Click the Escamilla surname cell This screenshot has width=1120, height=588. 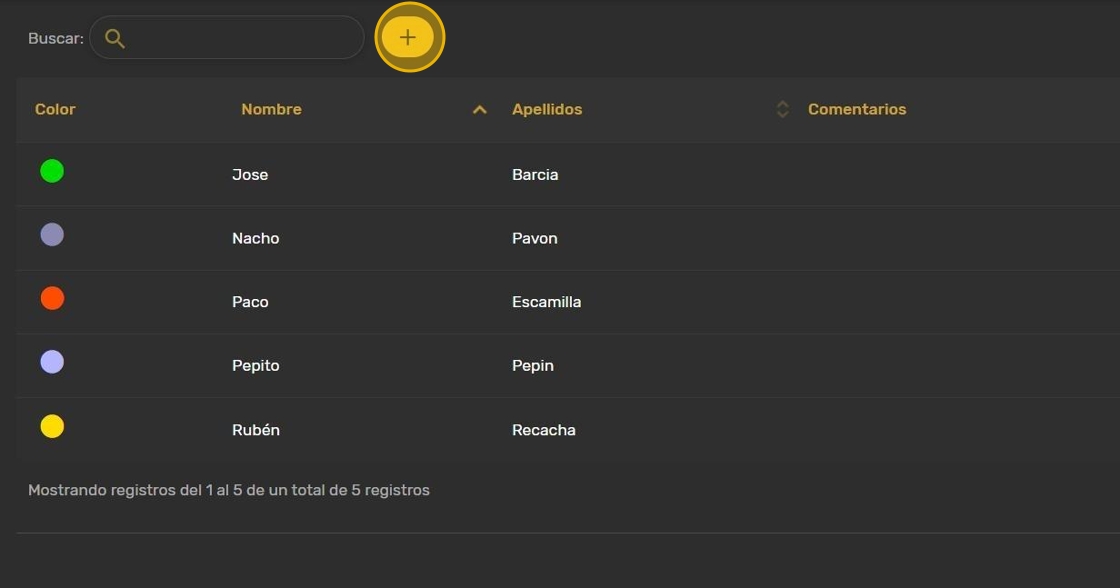point(546,302)
